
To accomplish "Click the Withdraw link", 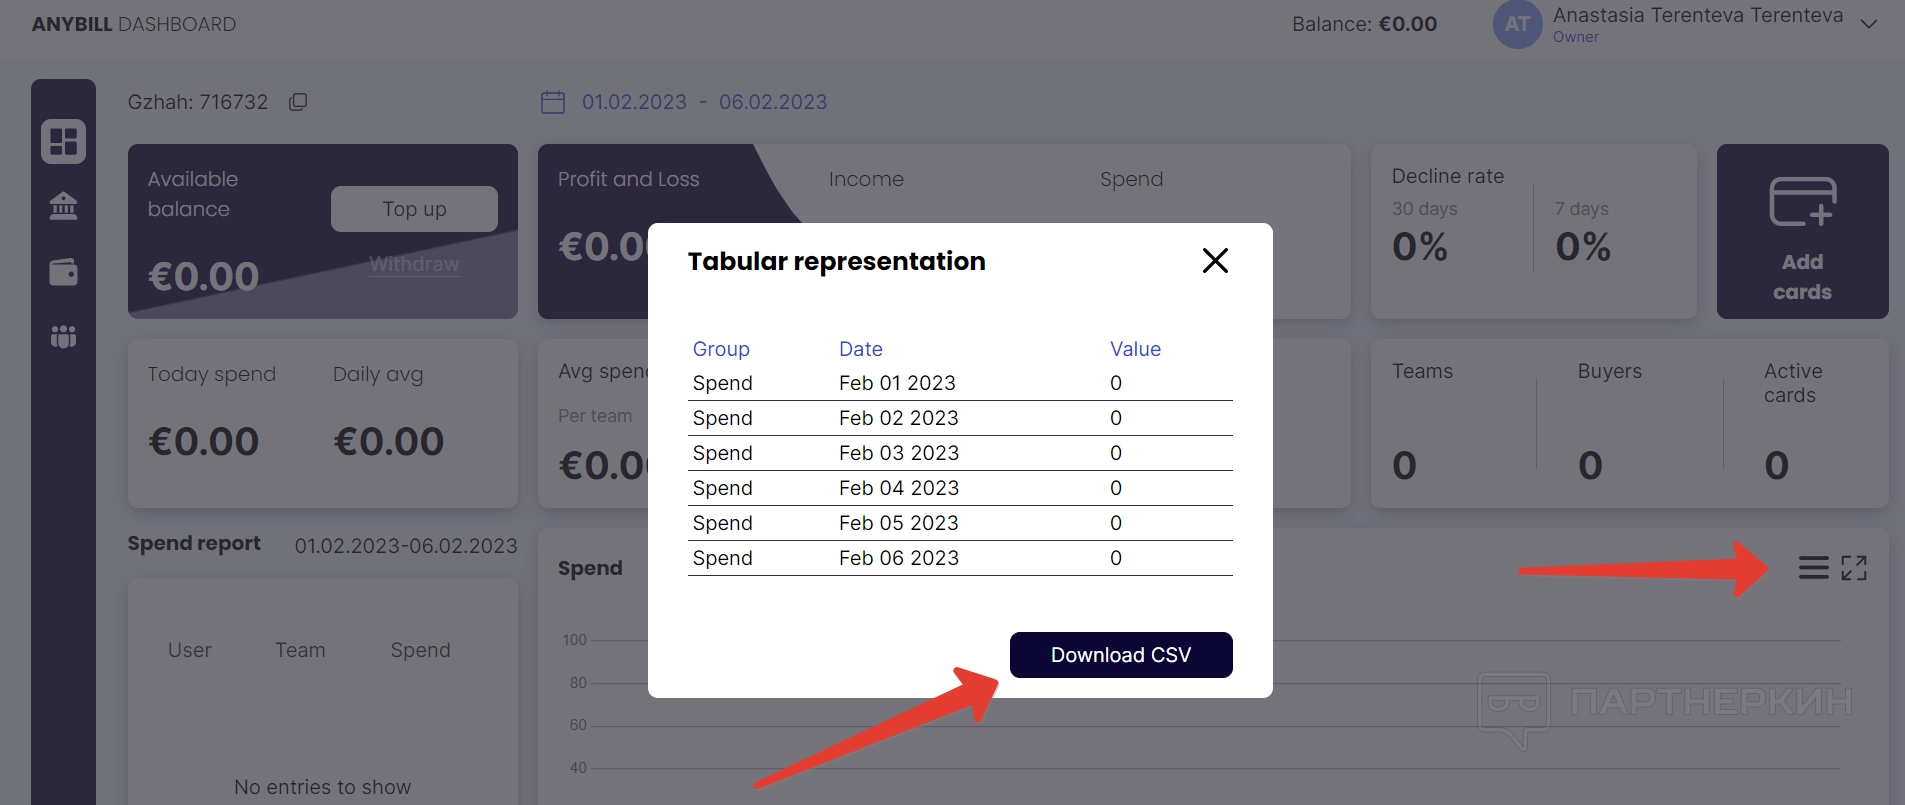I will pos(414,264).
